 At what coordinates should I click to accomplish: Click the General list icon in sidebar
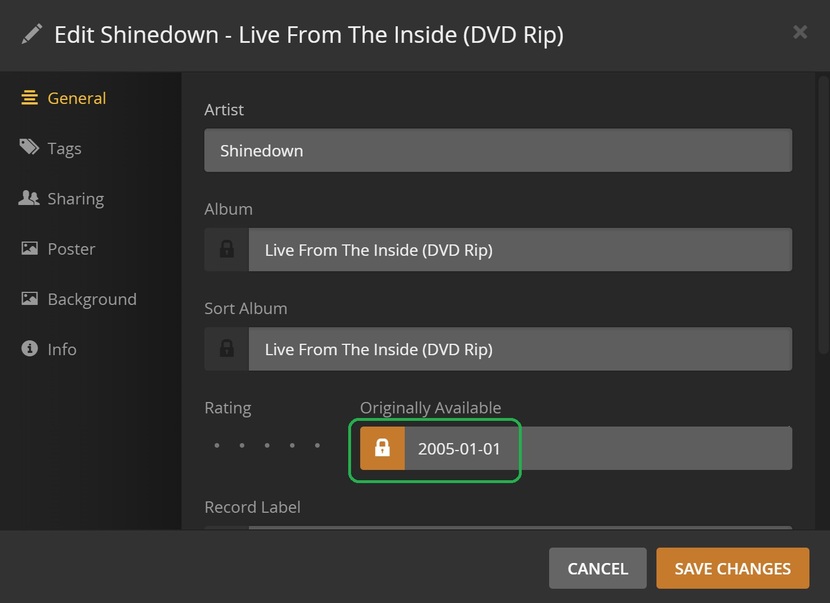pyautogui.click(x=30, y=98)
